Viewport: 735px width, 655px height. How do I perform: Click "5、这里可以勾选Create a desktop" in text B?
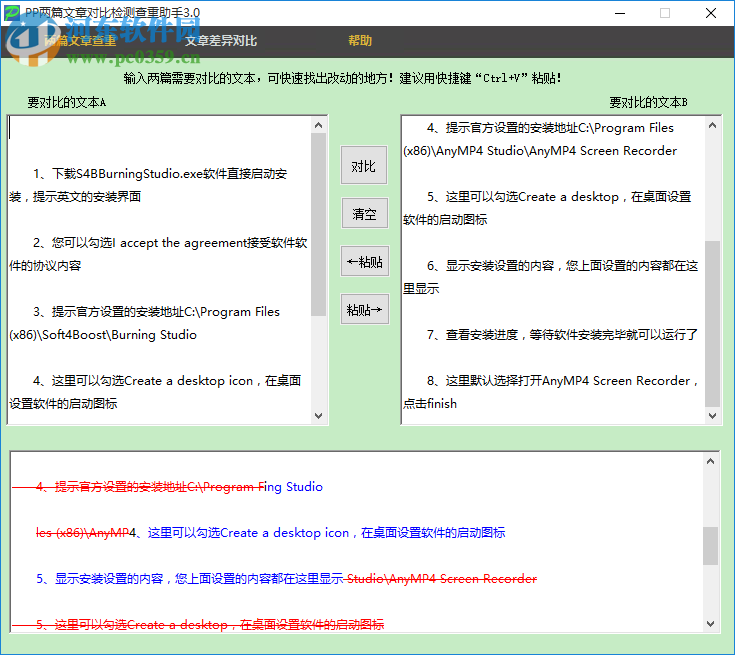[x=523, y=197]
